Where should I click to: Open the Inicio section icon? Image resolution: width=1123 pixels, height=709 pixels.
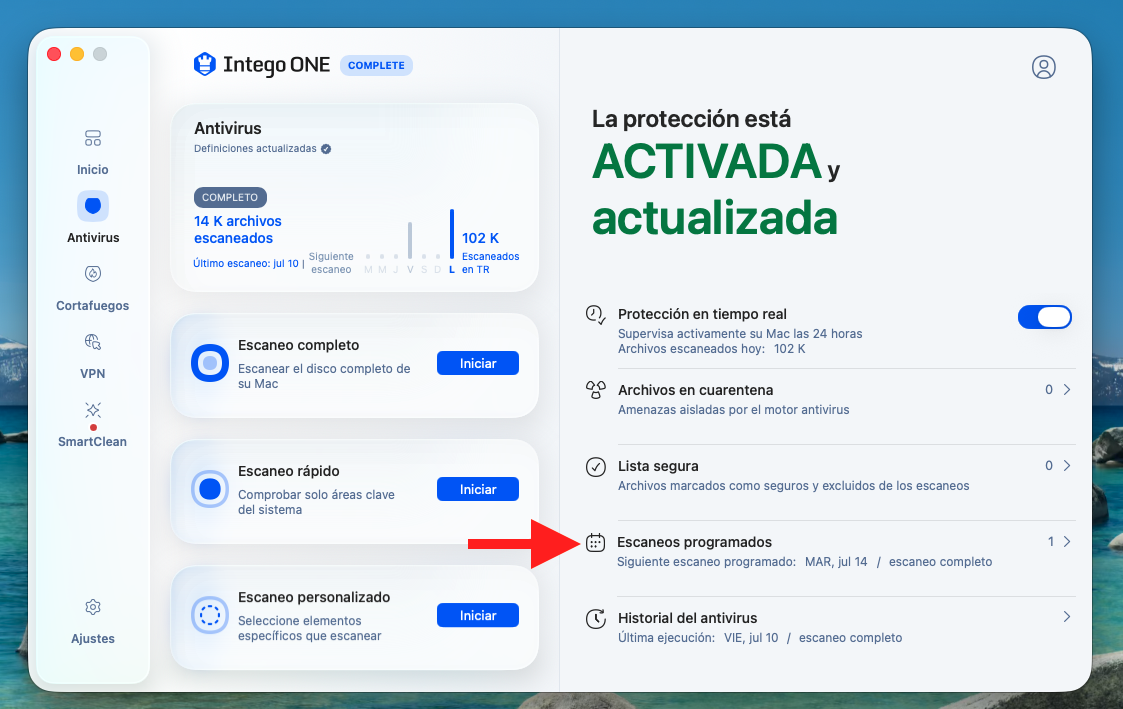point(92,138)
